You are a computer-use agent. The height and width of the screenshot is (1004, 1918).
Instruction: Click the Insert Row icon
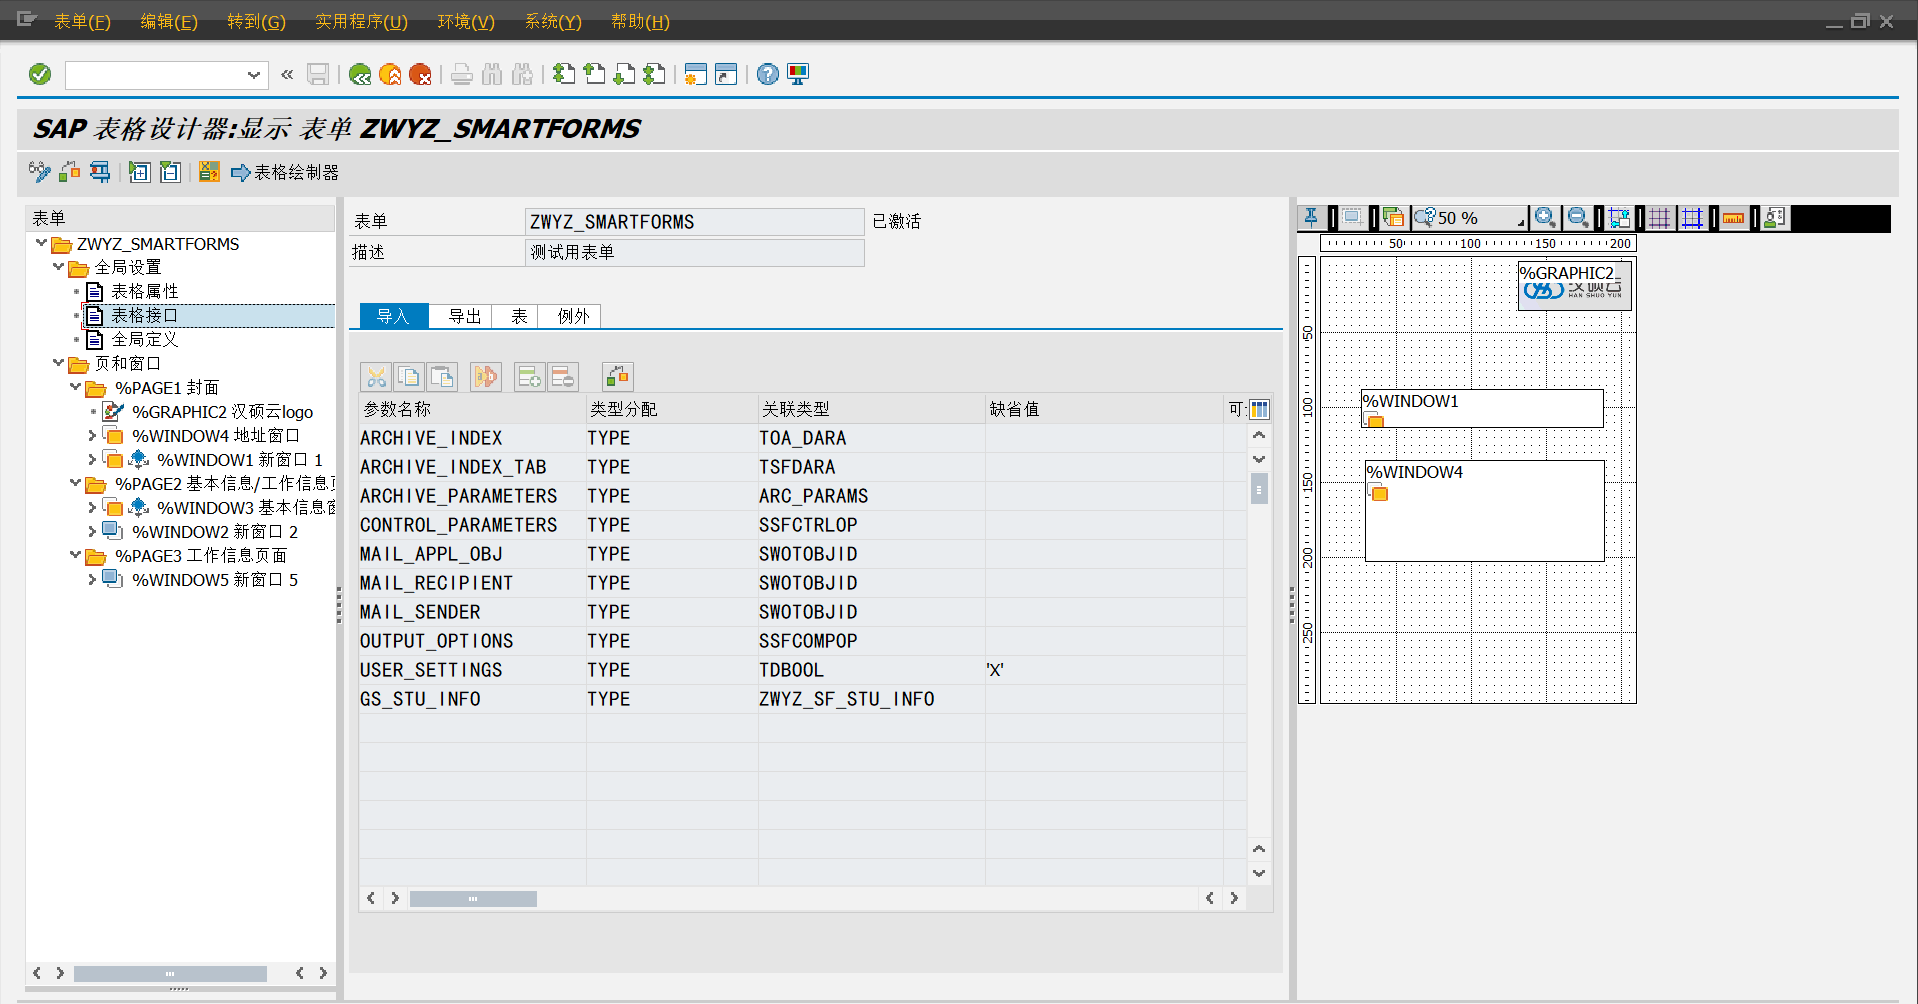click(530, 377)
